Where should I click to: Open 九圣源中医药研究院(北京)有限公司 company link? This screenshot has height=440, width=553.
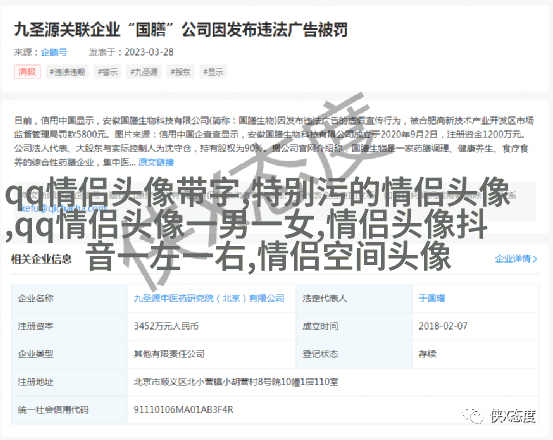[x=209, y=298]
